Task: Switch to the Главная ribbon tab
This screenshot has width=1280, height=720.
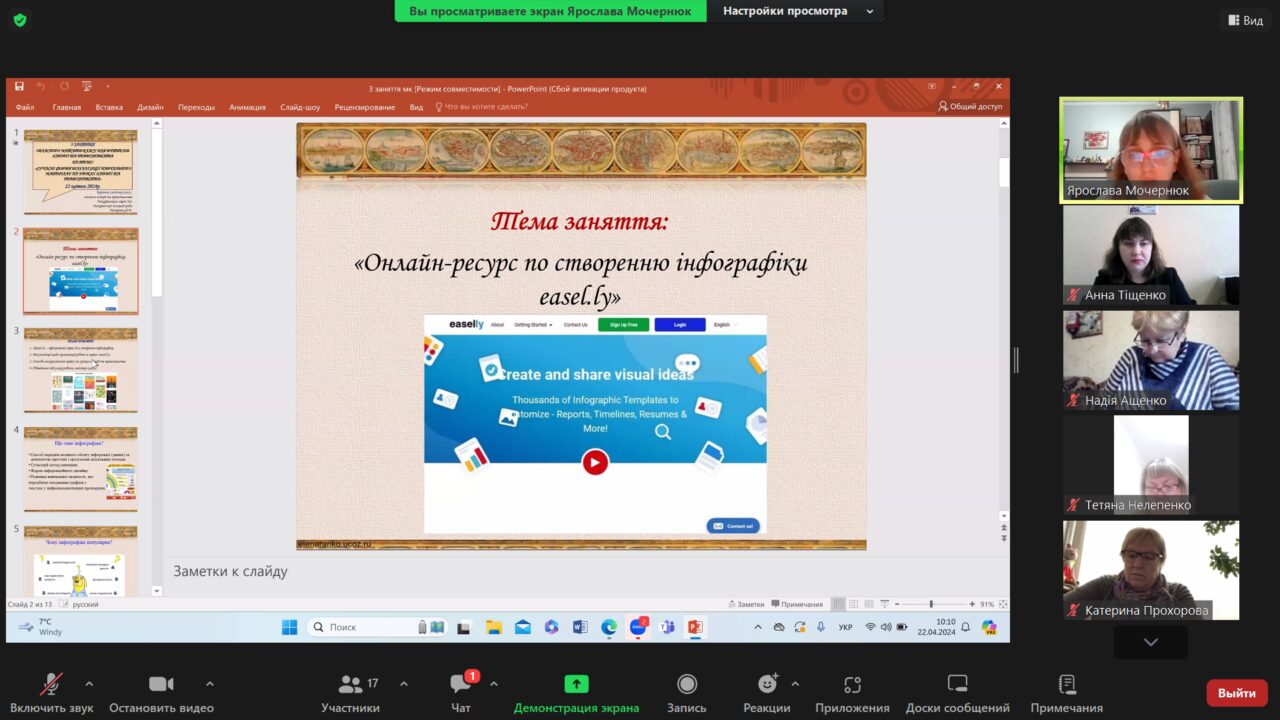Action: [x=67, y=107]
